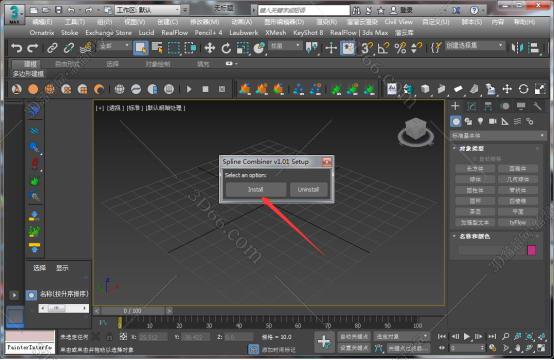Viewport: 554px width, 360px height.
Task: Click Install in Spline Combiner Setup dialog
Action: [x=256, y=190]
